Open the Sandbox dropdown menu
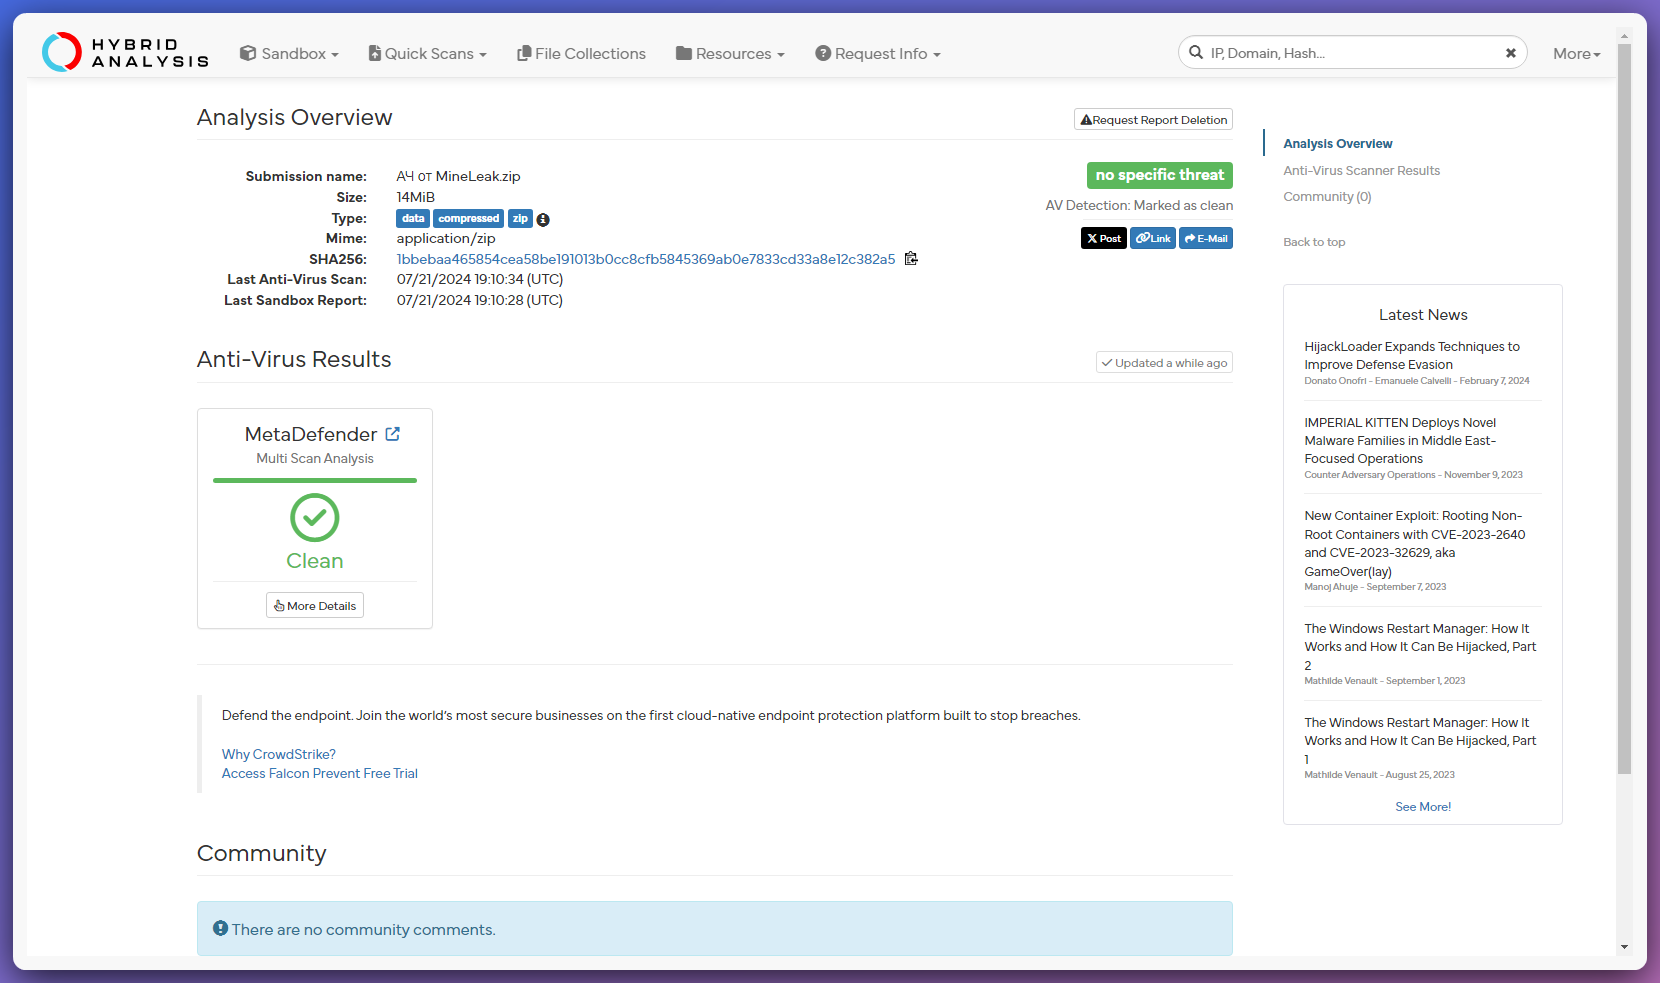The image size is (1660, 983). click(x=289, y=54)
